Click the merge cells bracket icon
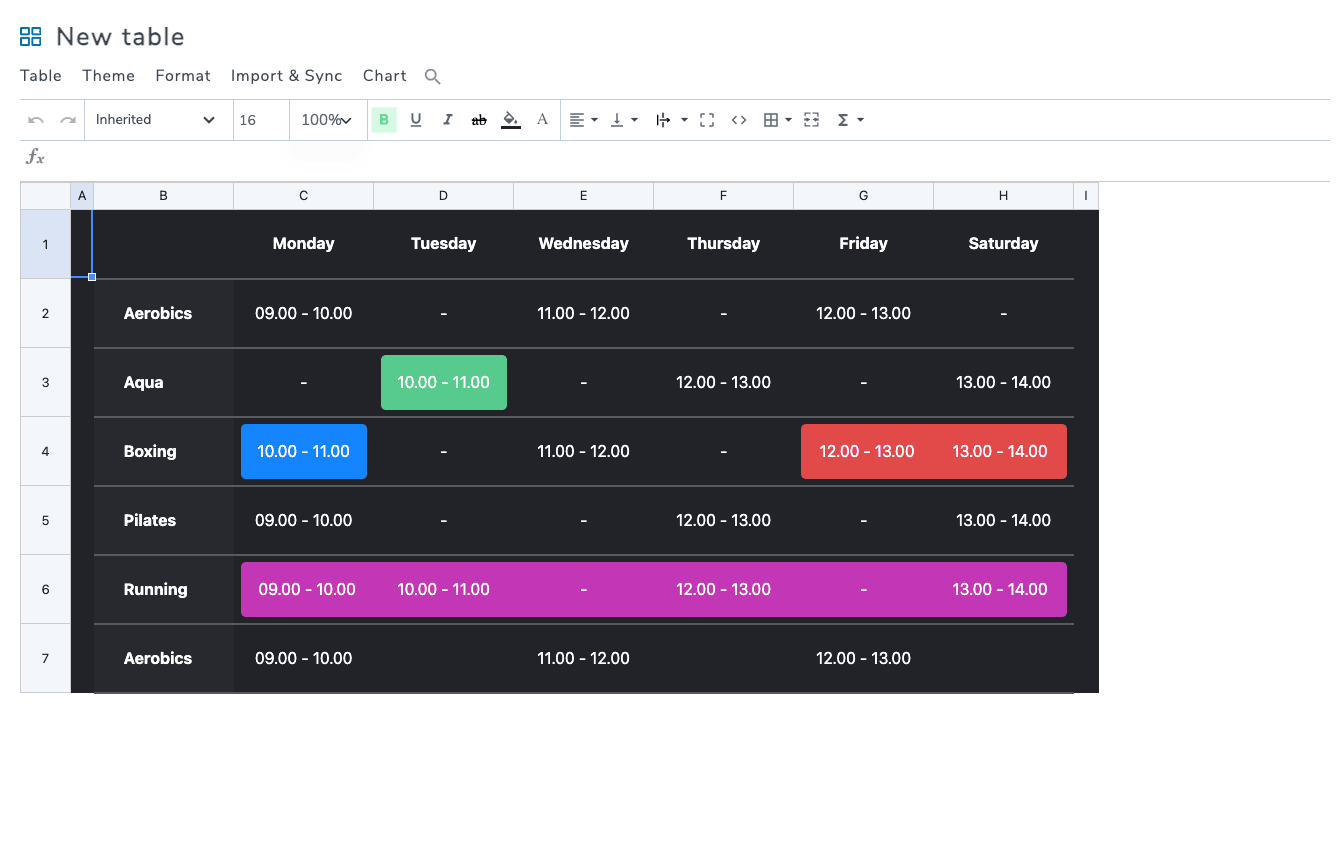Image resolution: width=1340 pixels, height=868 pixels. (707, 120)
